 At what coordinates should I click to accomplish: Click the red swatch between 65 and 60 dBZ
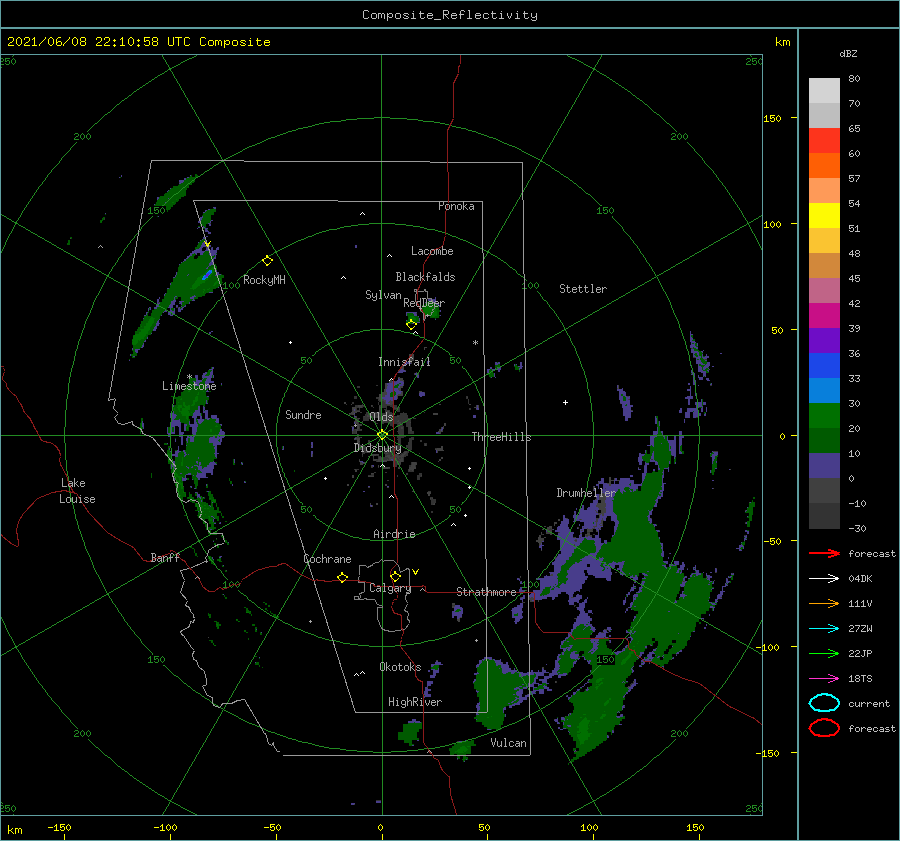[x=824, y=140]
